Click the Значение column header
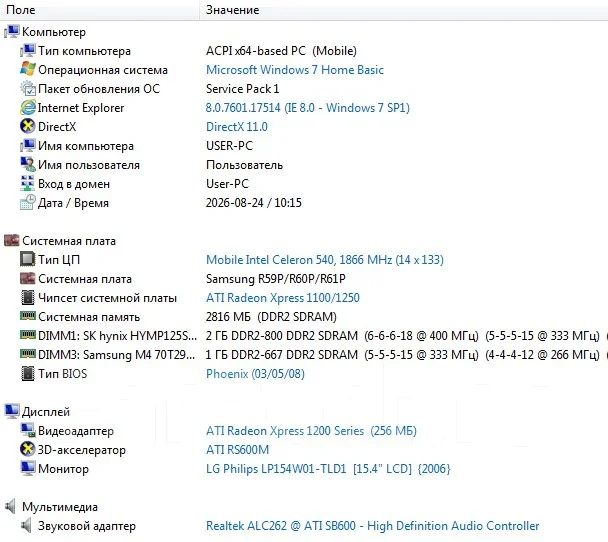This screenshot has width=608, height=542. click(404, 10)
